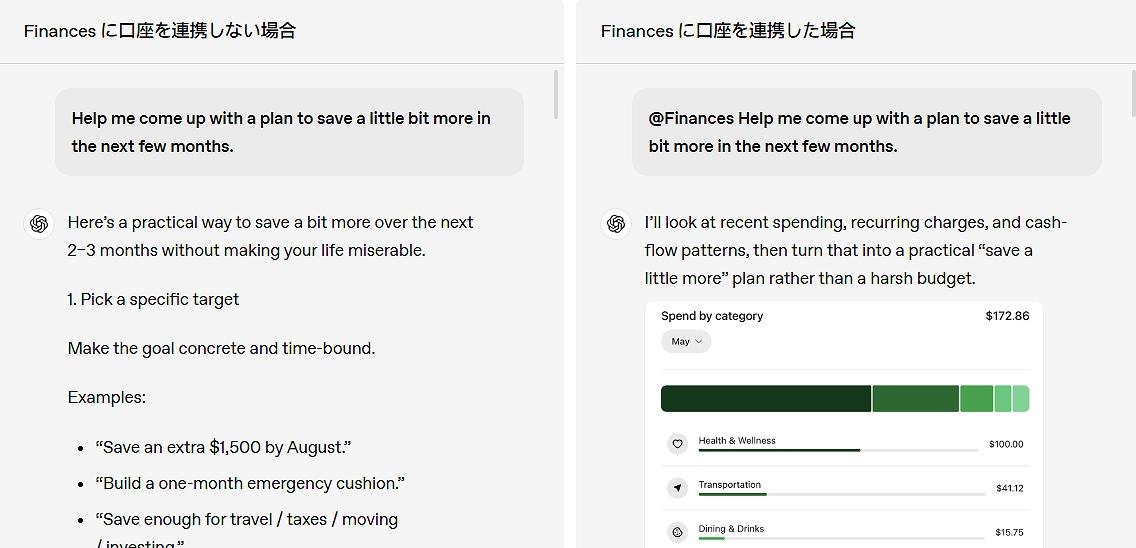Click the Transportation category label
The width and height of the screenshot is (1136, 548).
[730, 484]
